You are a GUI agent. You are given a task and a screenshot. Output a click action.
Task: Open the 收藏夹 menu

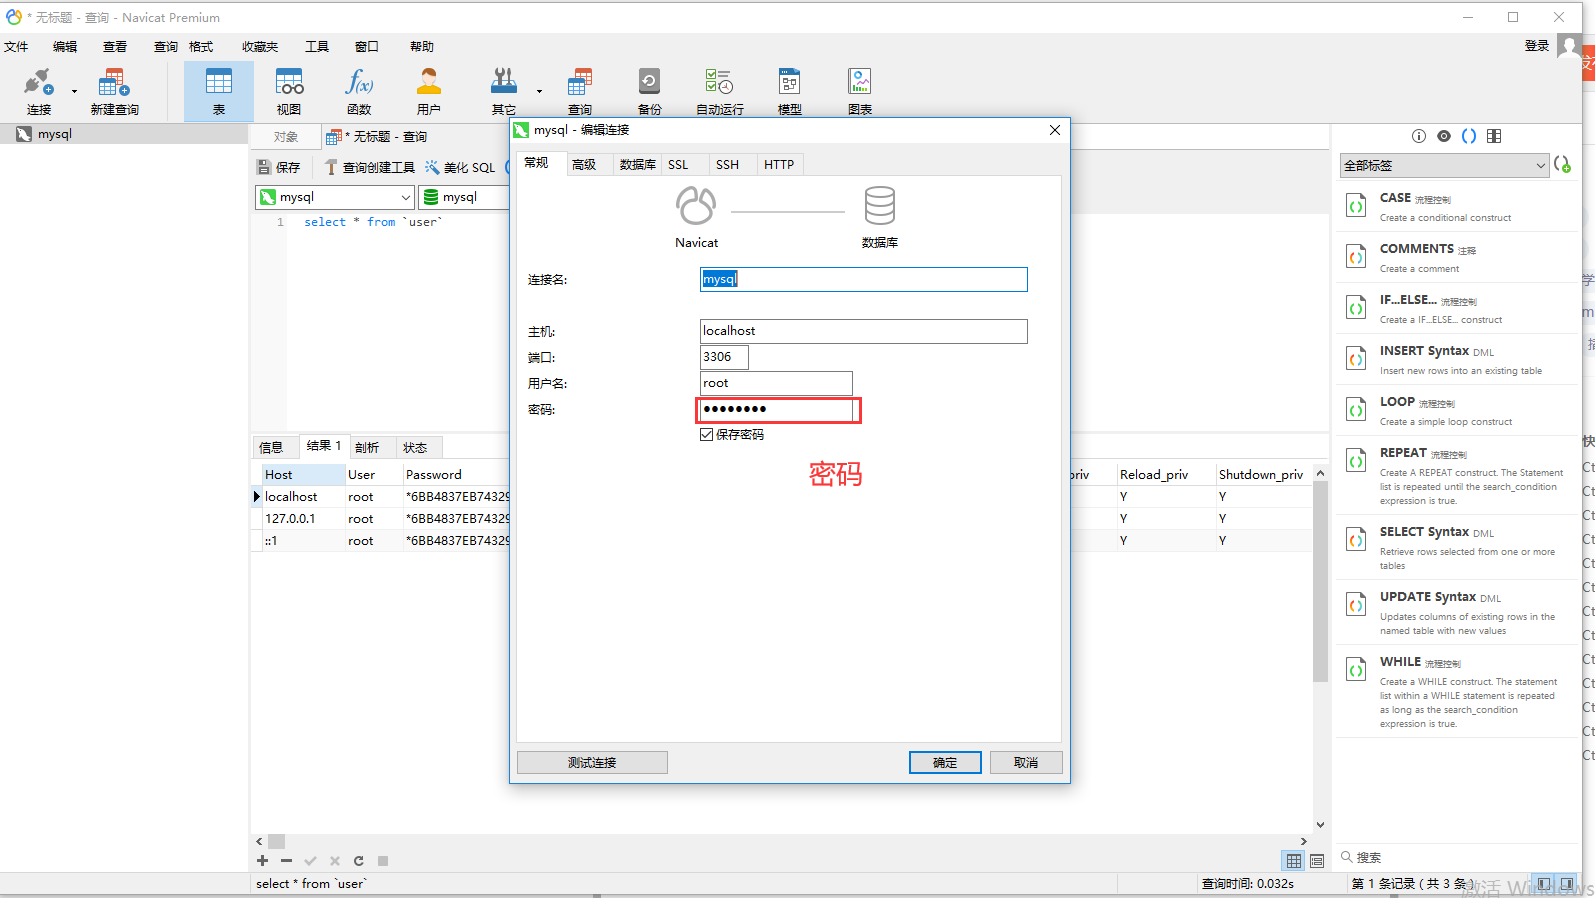(260, 46)
